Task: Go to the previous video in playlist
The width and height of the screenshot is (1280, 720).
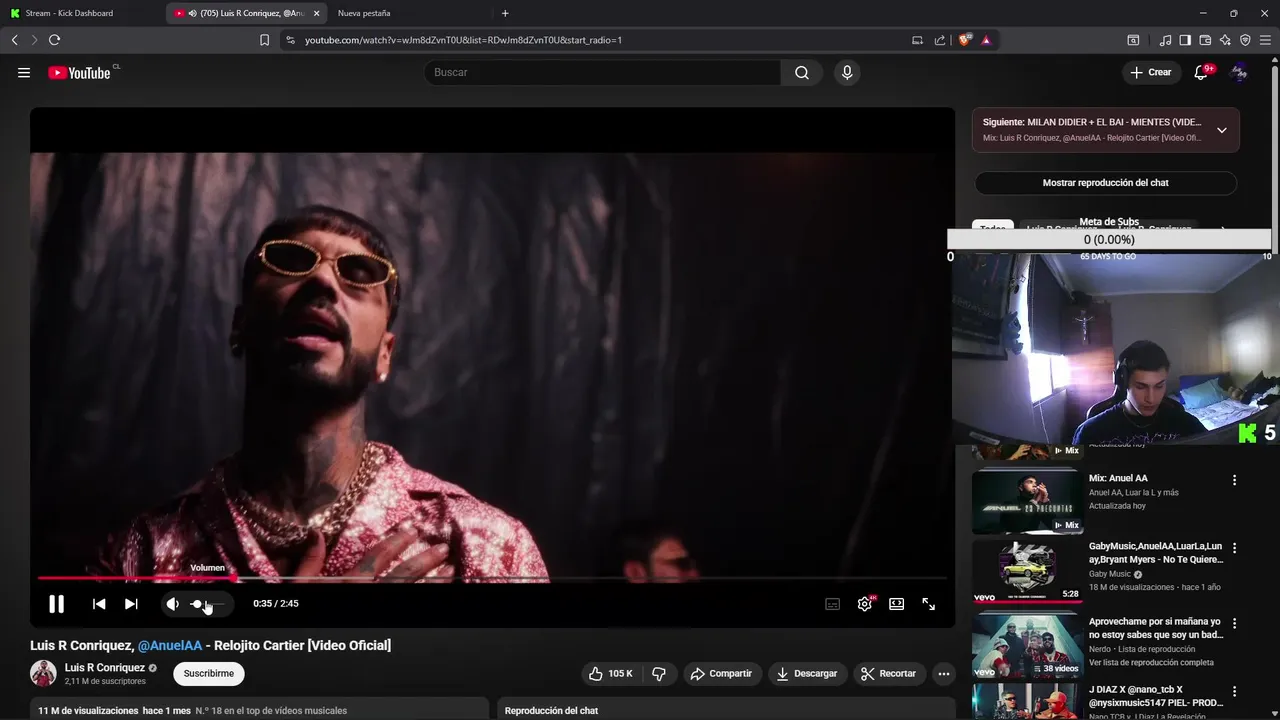Action: (99, 604)
